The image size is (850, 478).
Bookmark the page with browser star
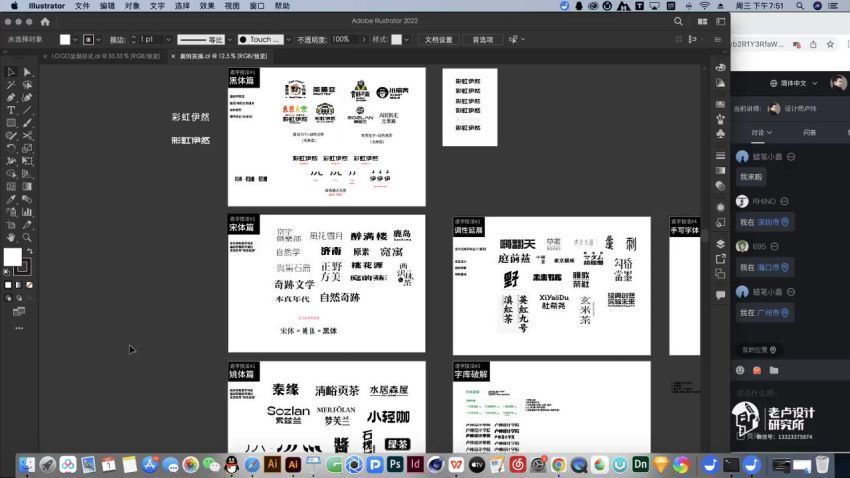pos(830,44)
